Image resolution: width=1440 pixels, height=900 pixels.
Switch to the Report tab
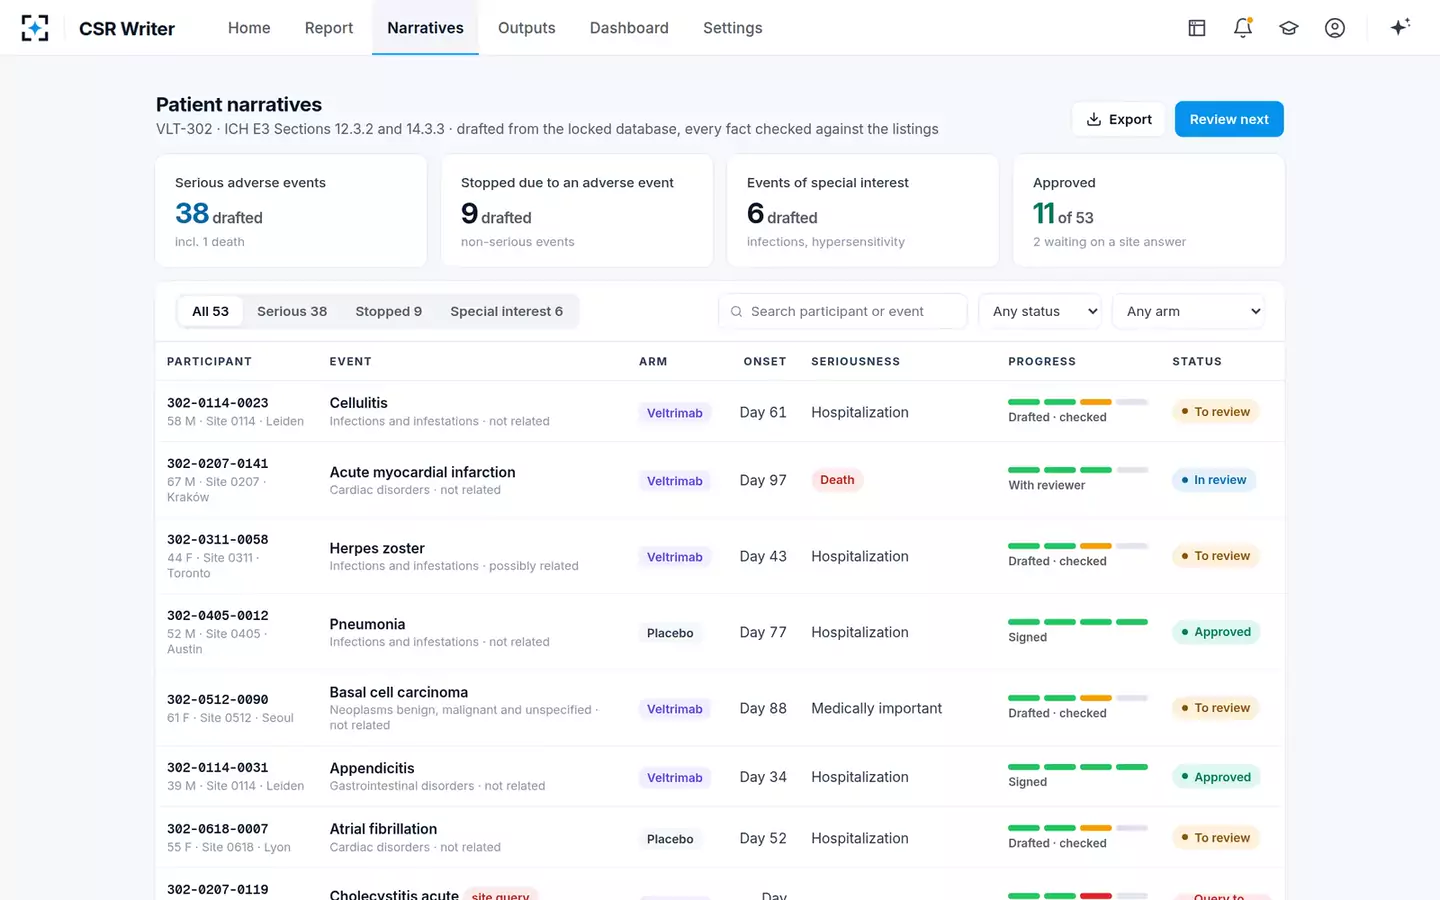tap(329, 28)
